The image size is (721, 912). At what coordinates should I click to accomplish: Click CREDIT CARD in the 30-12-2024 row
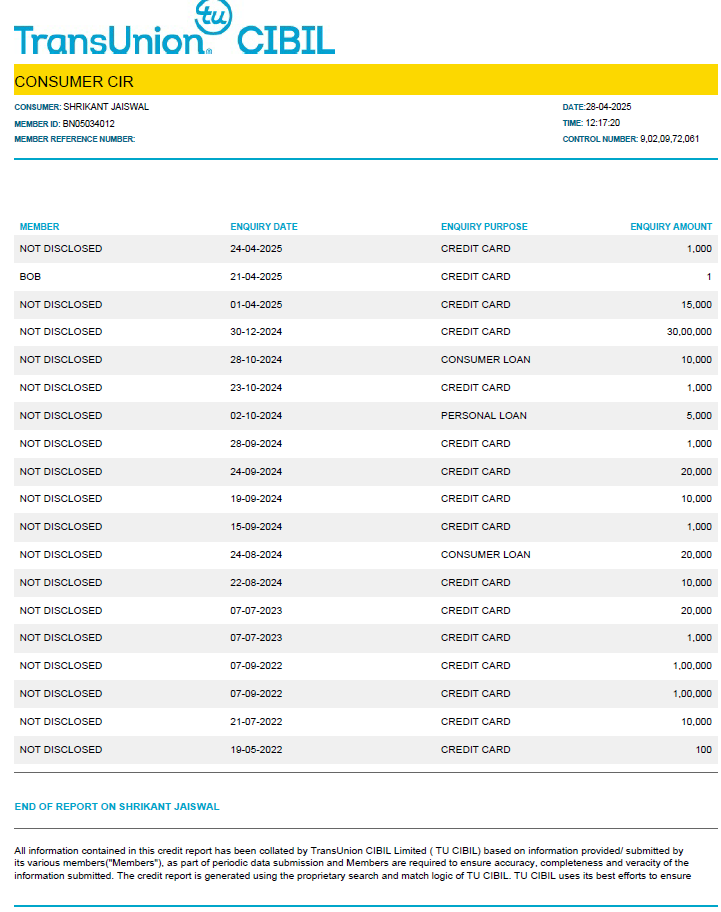[x=476, y=332]
